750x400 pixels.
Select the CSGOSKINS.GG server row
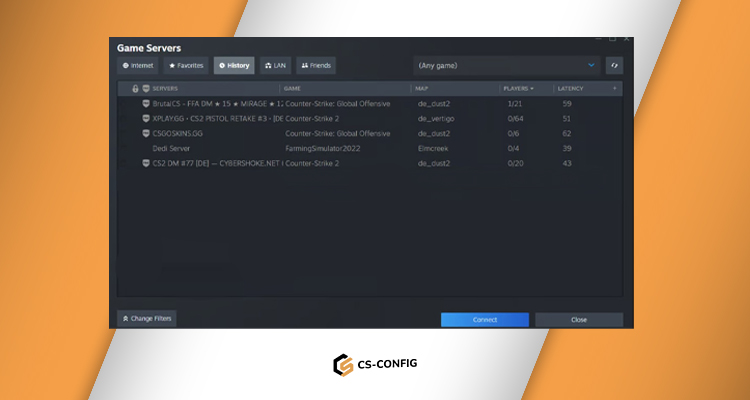(370, 133)
